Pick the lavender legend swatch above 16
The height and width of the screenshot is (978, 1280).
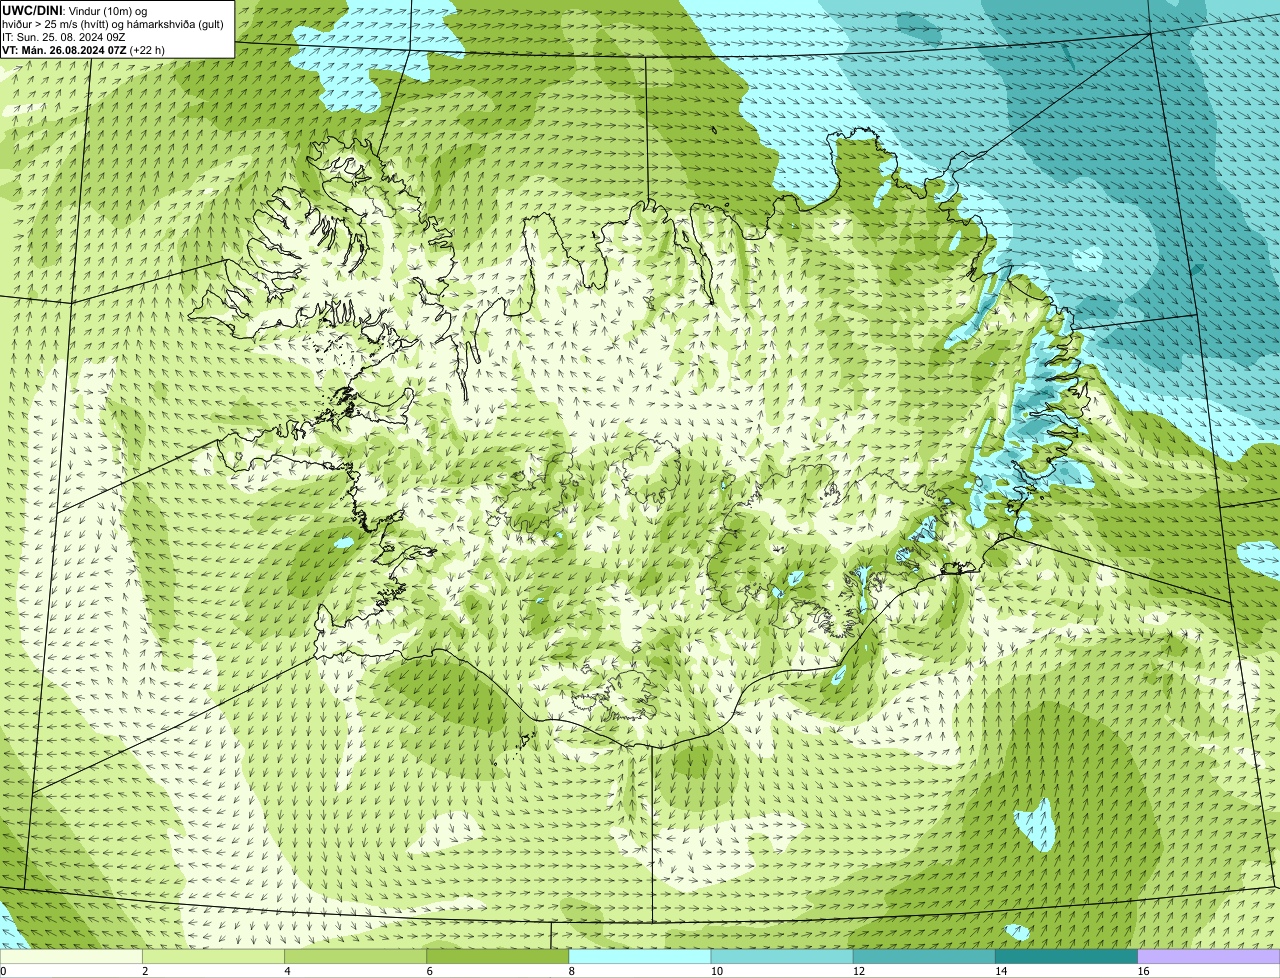pyautogui.click(x=1209, y=957)
